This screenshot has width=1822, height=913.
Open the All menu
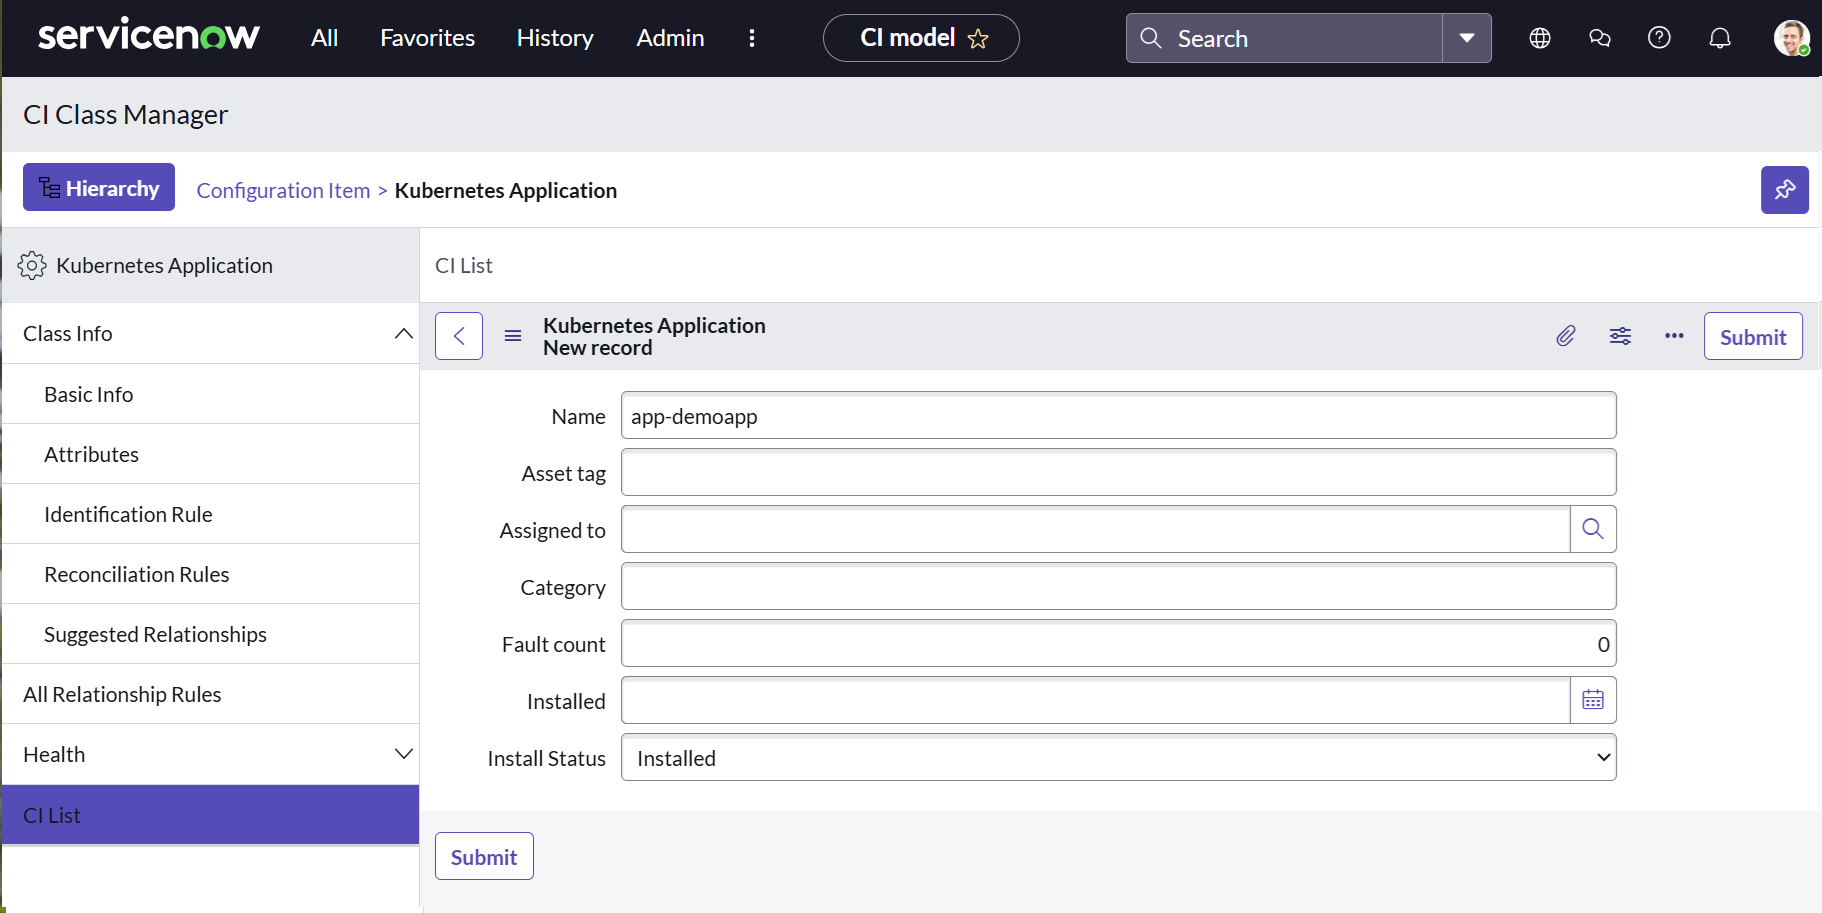pos(324,38)
